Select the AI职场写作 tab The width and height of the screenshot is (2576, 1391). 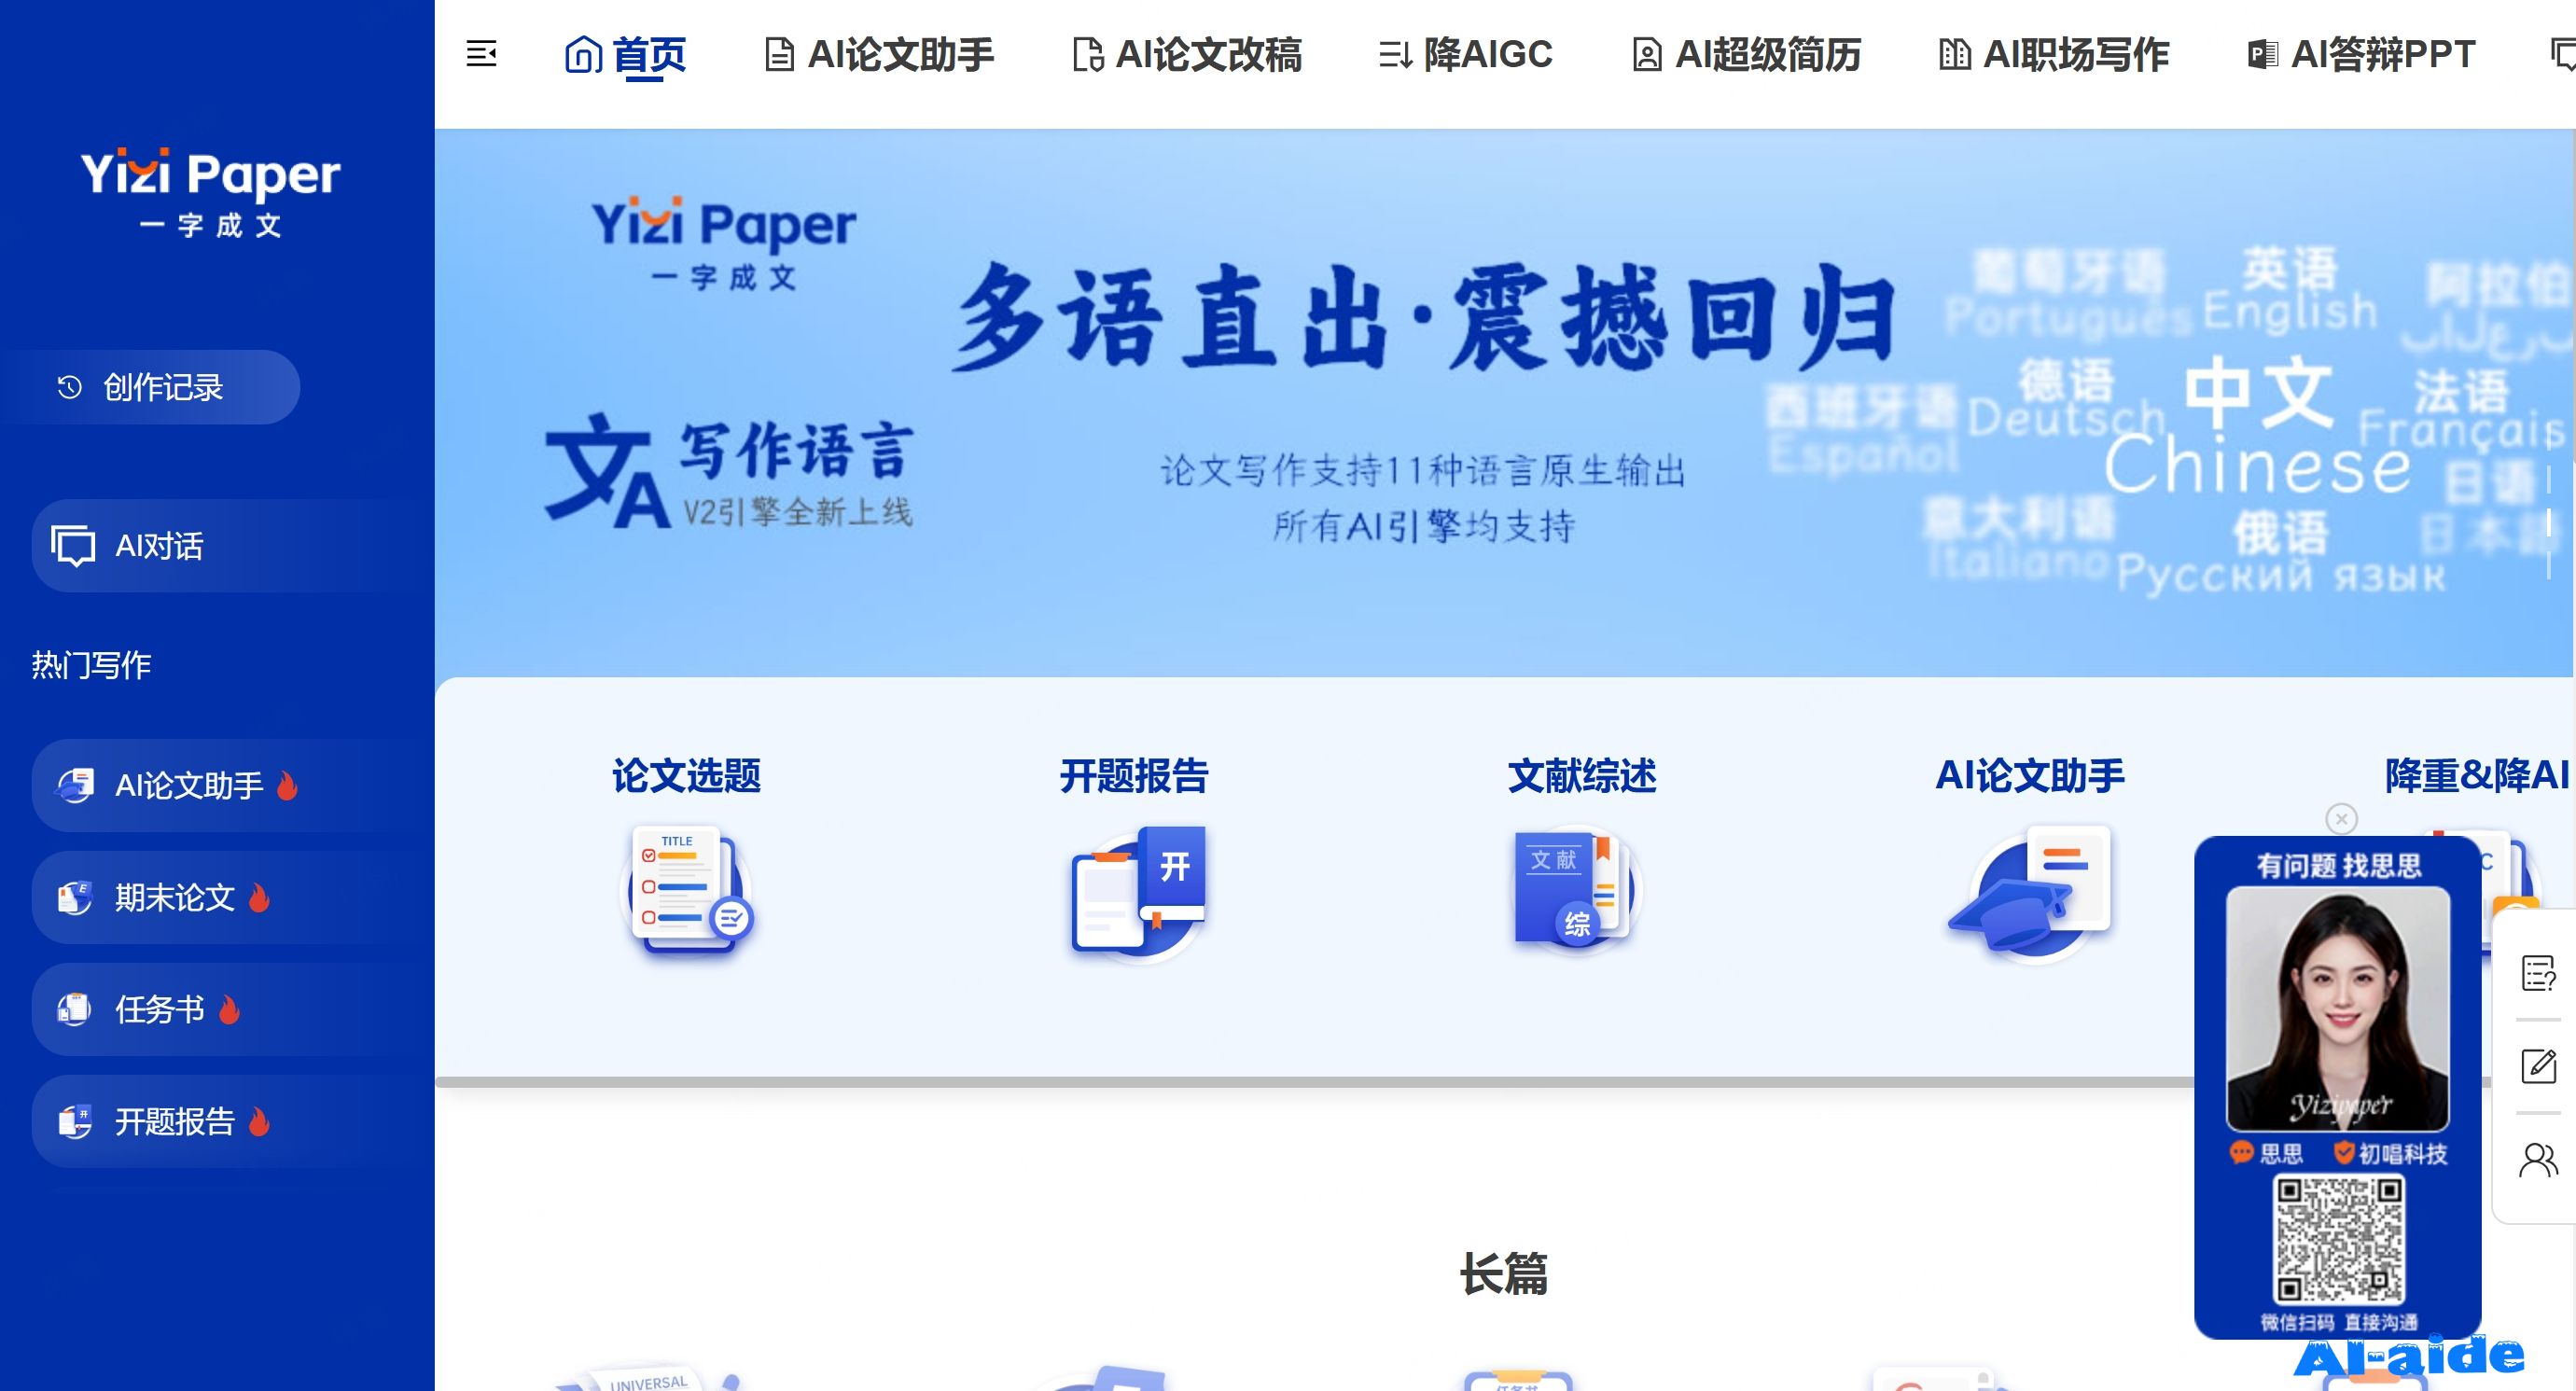pos(2054,55)
